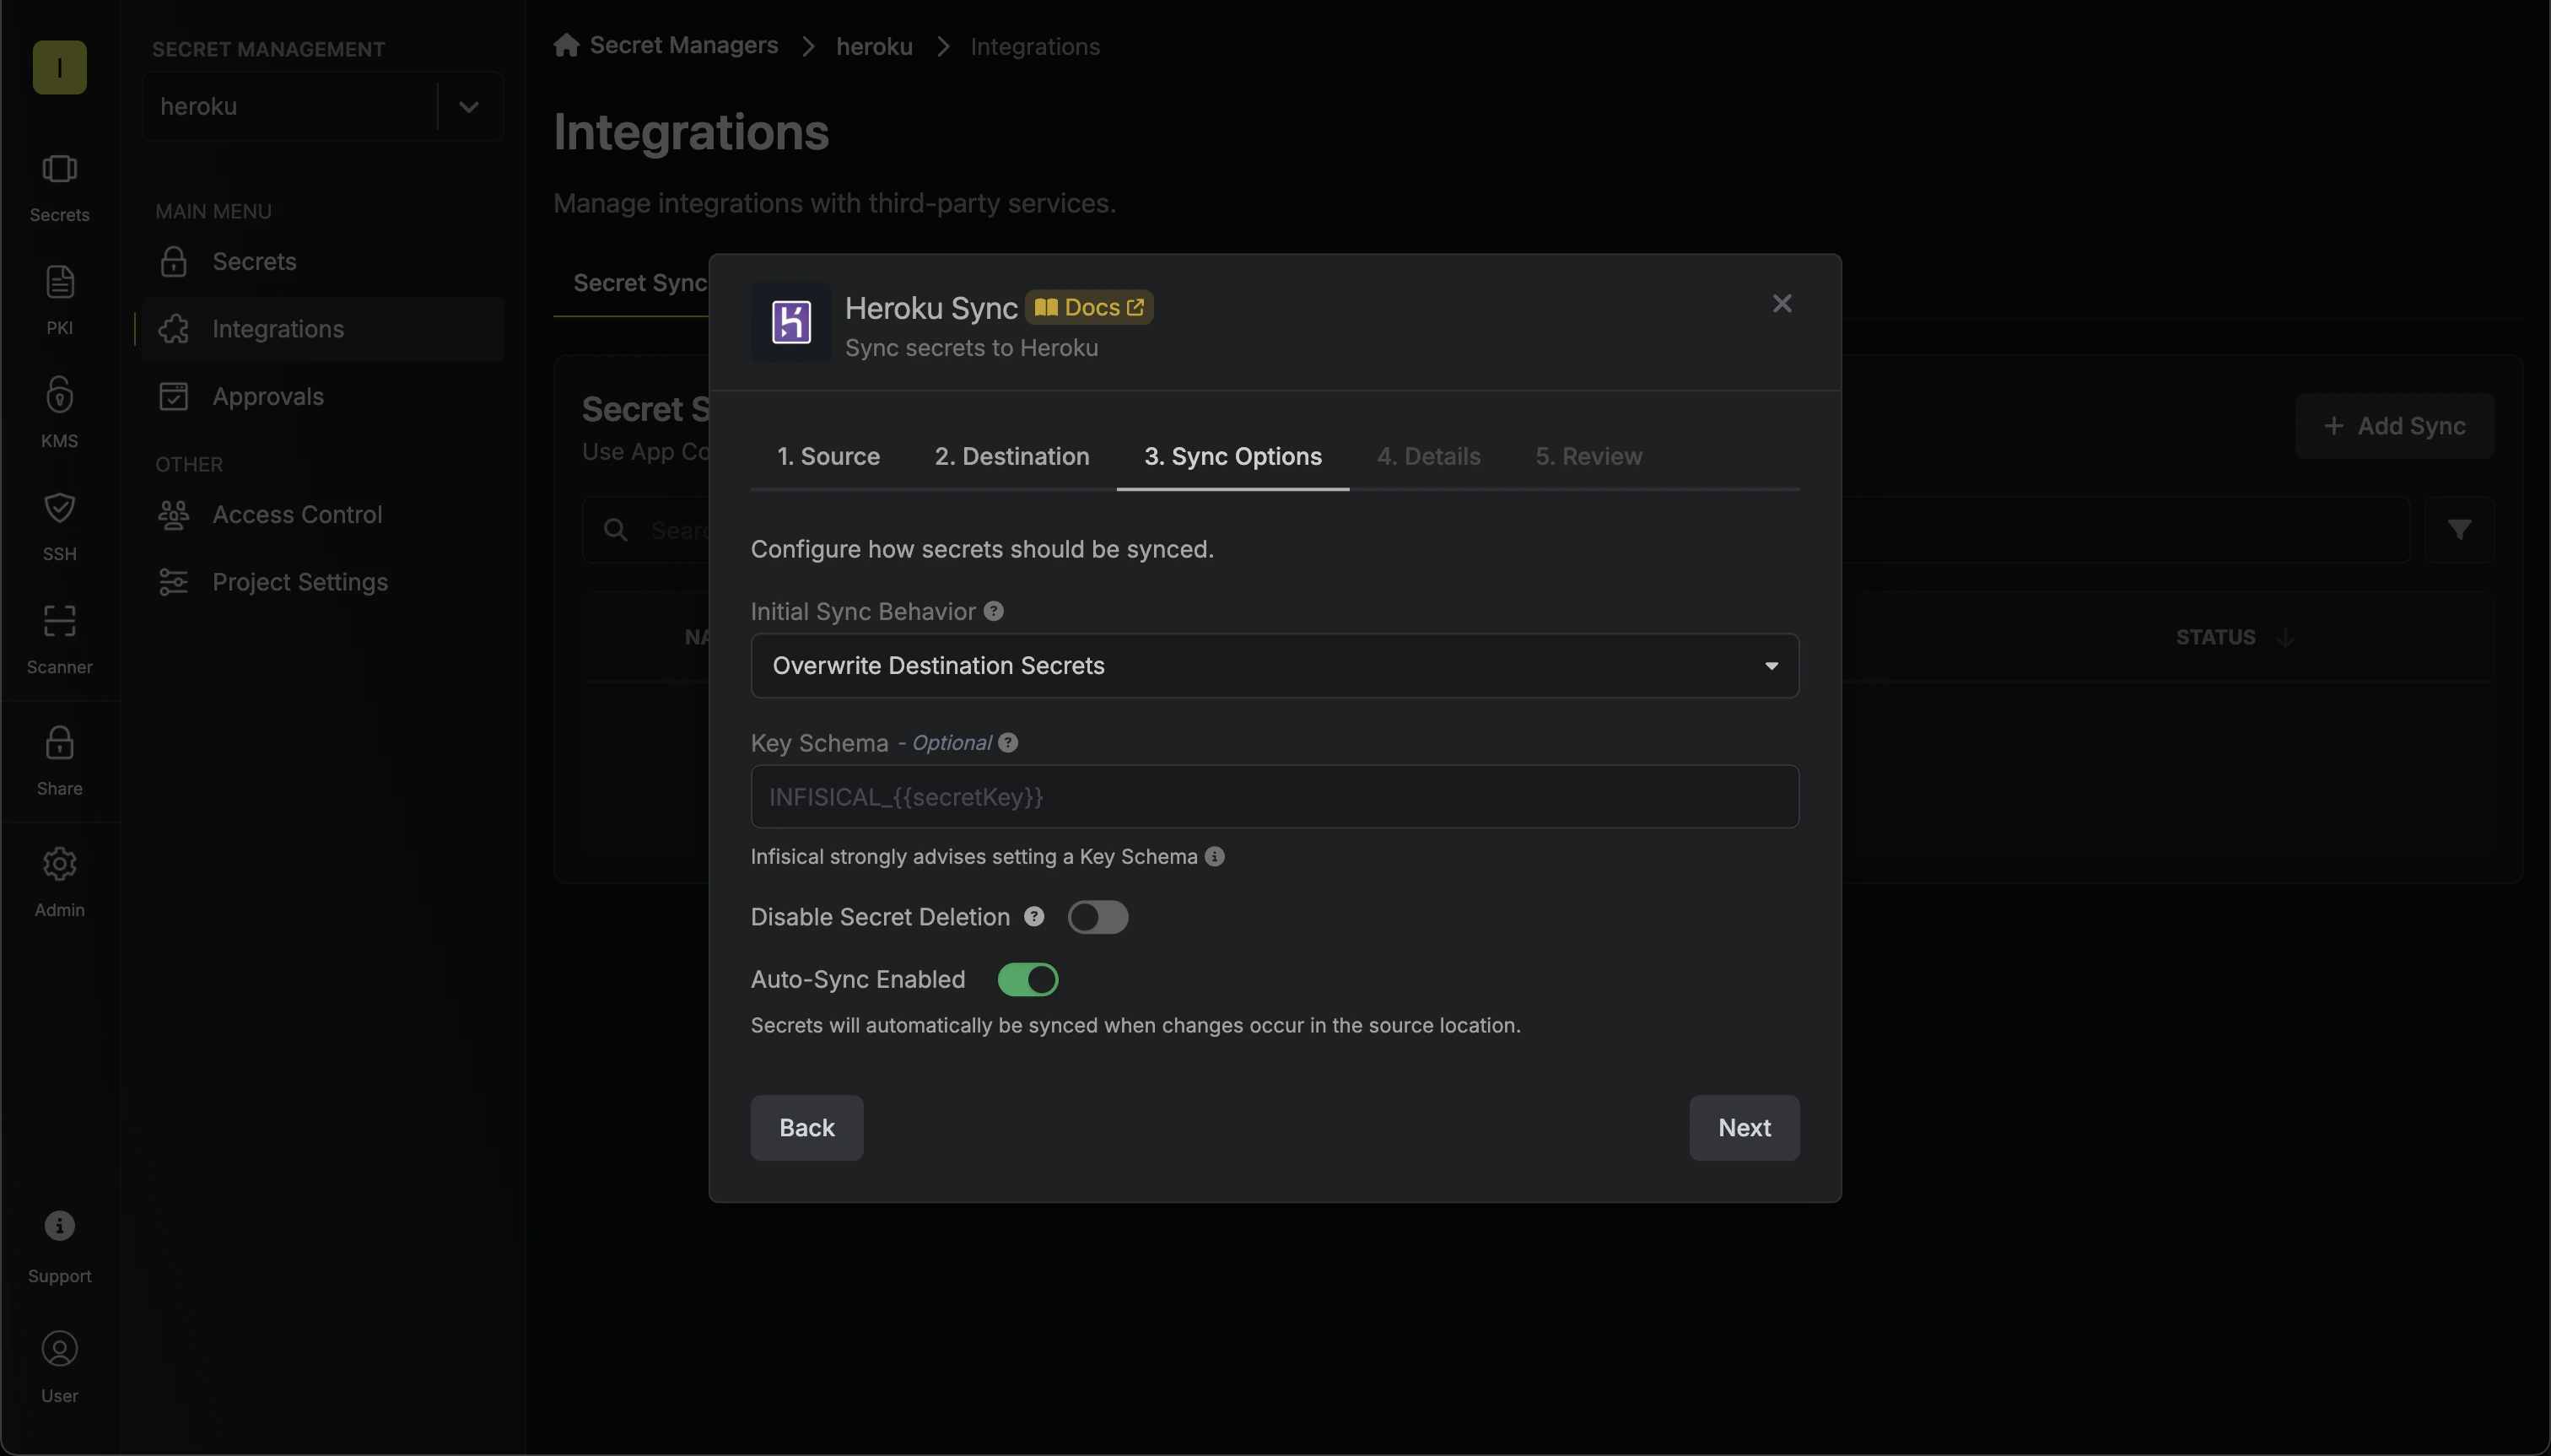Open the Admin gear icon
Viewport: 2551px width, 1456px height.
point(59,864)
